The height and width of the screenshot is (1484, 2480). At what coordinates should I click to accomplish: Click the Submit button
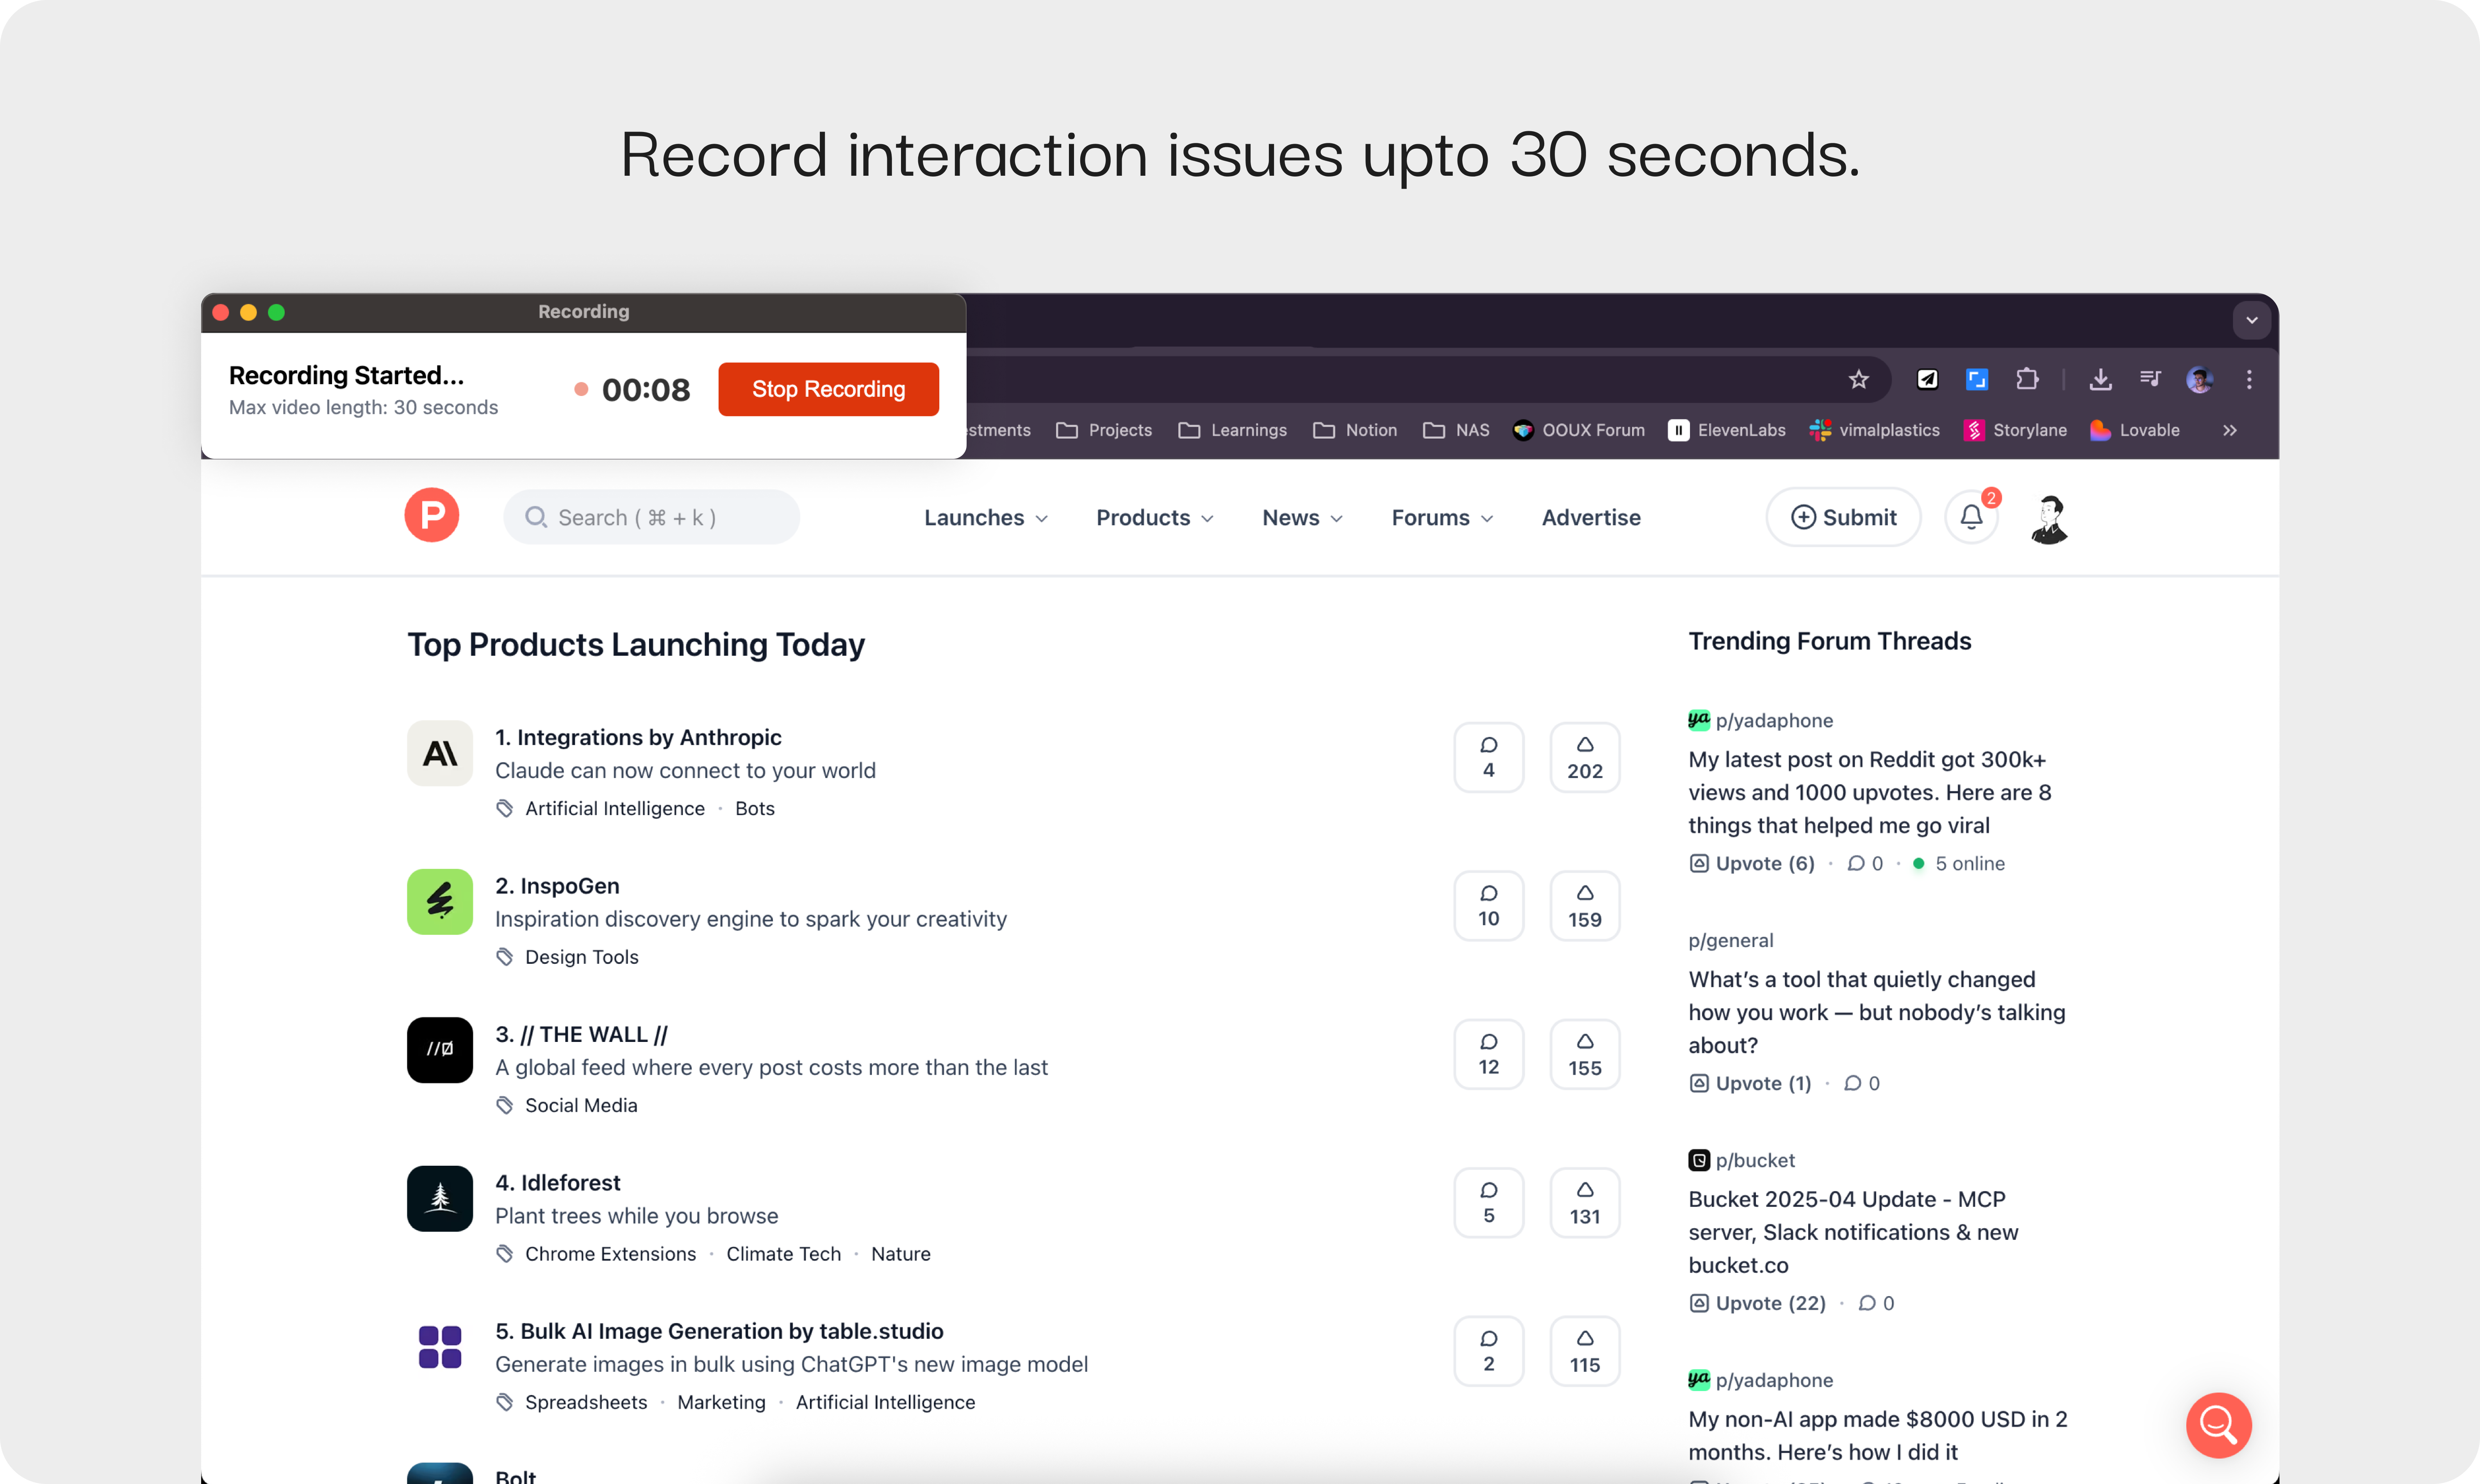(1843, 517)
